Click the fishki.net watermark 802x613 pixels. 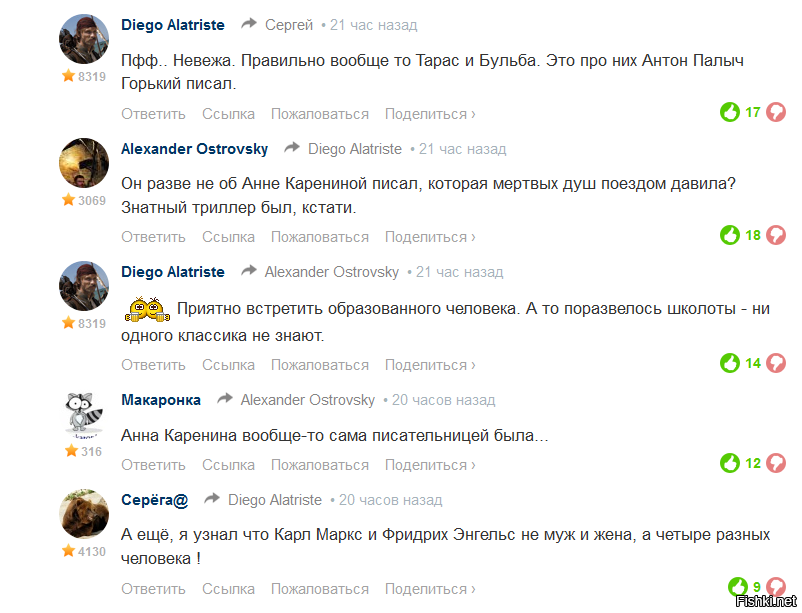click(x=764, y=603)
